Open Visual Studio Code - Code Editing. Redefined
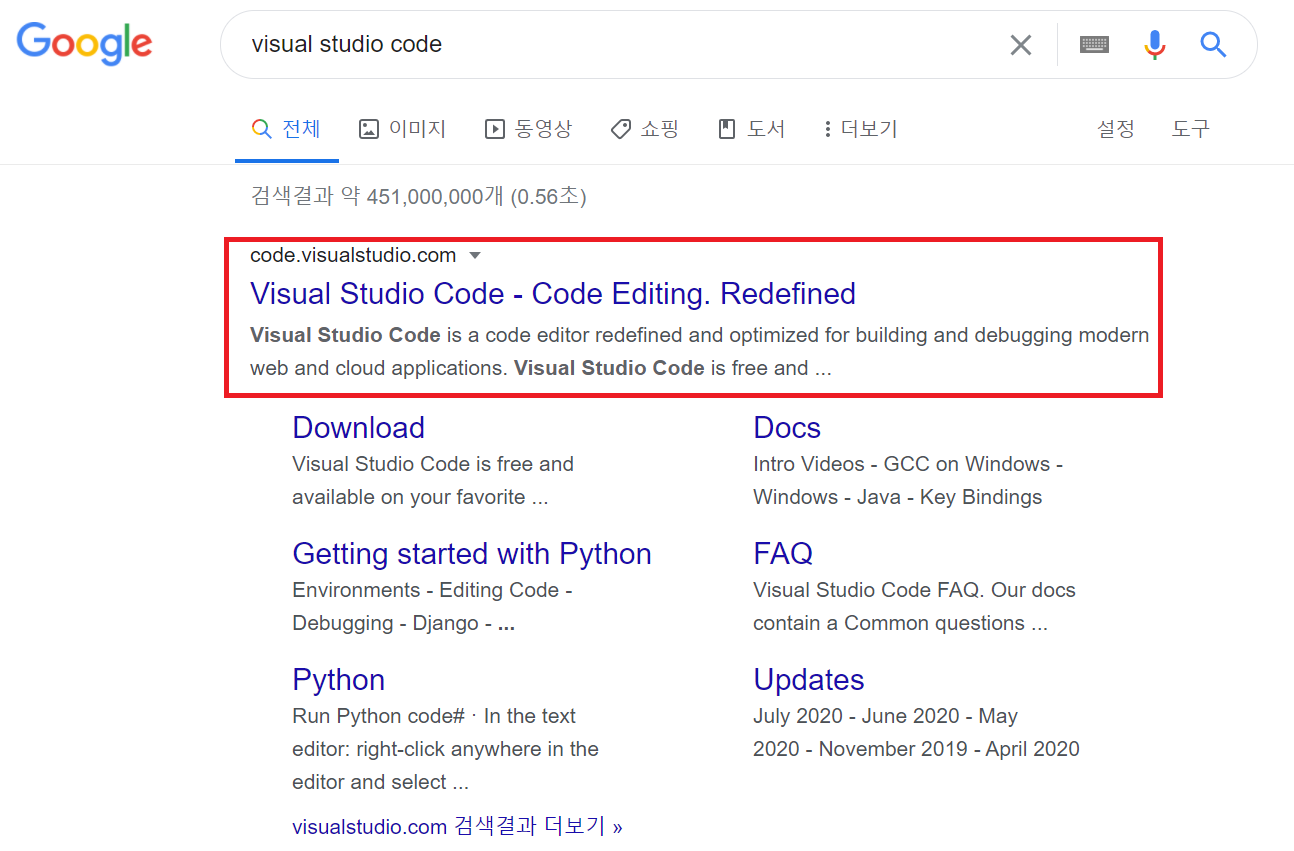Viewport: 1294px width, 851px height. tap(553, 294)
